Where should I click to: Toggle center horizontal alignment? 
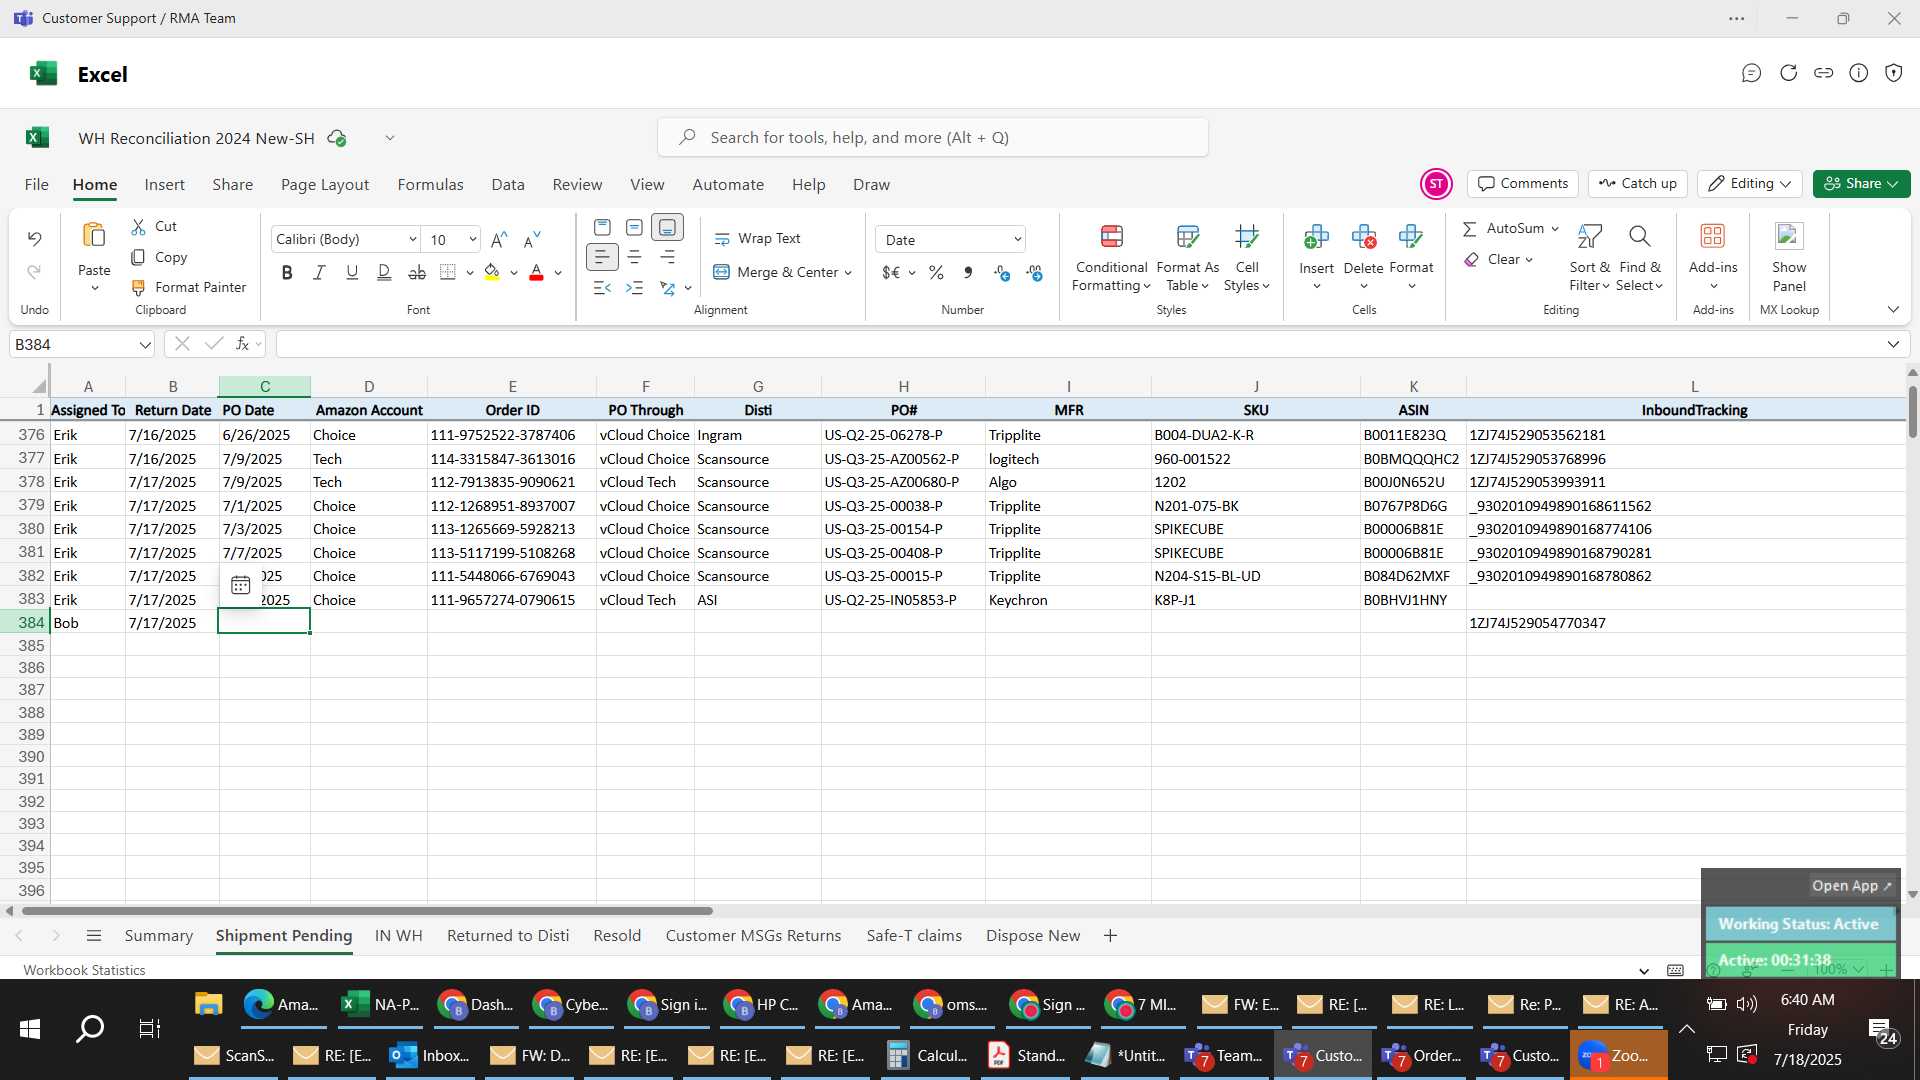pos(634,258)
